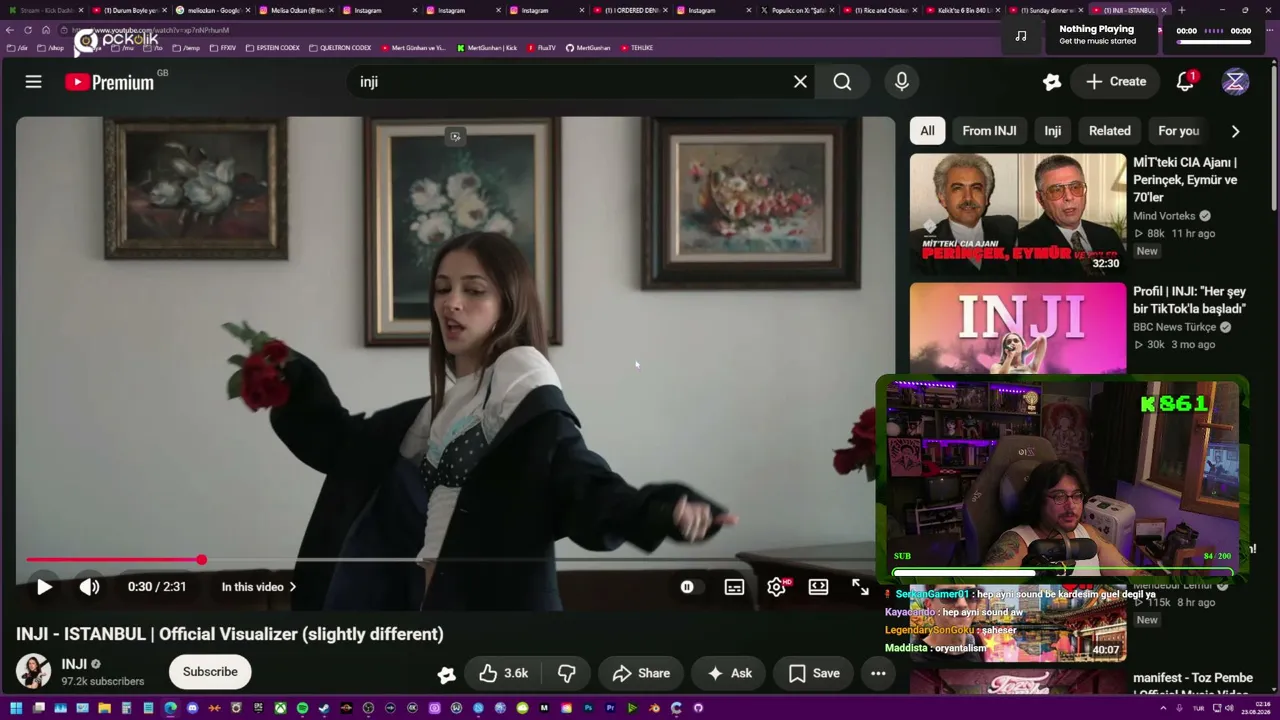Show more filter chips with the arrow
The width and height of the screenshot is (1280, 720).
1235,131
